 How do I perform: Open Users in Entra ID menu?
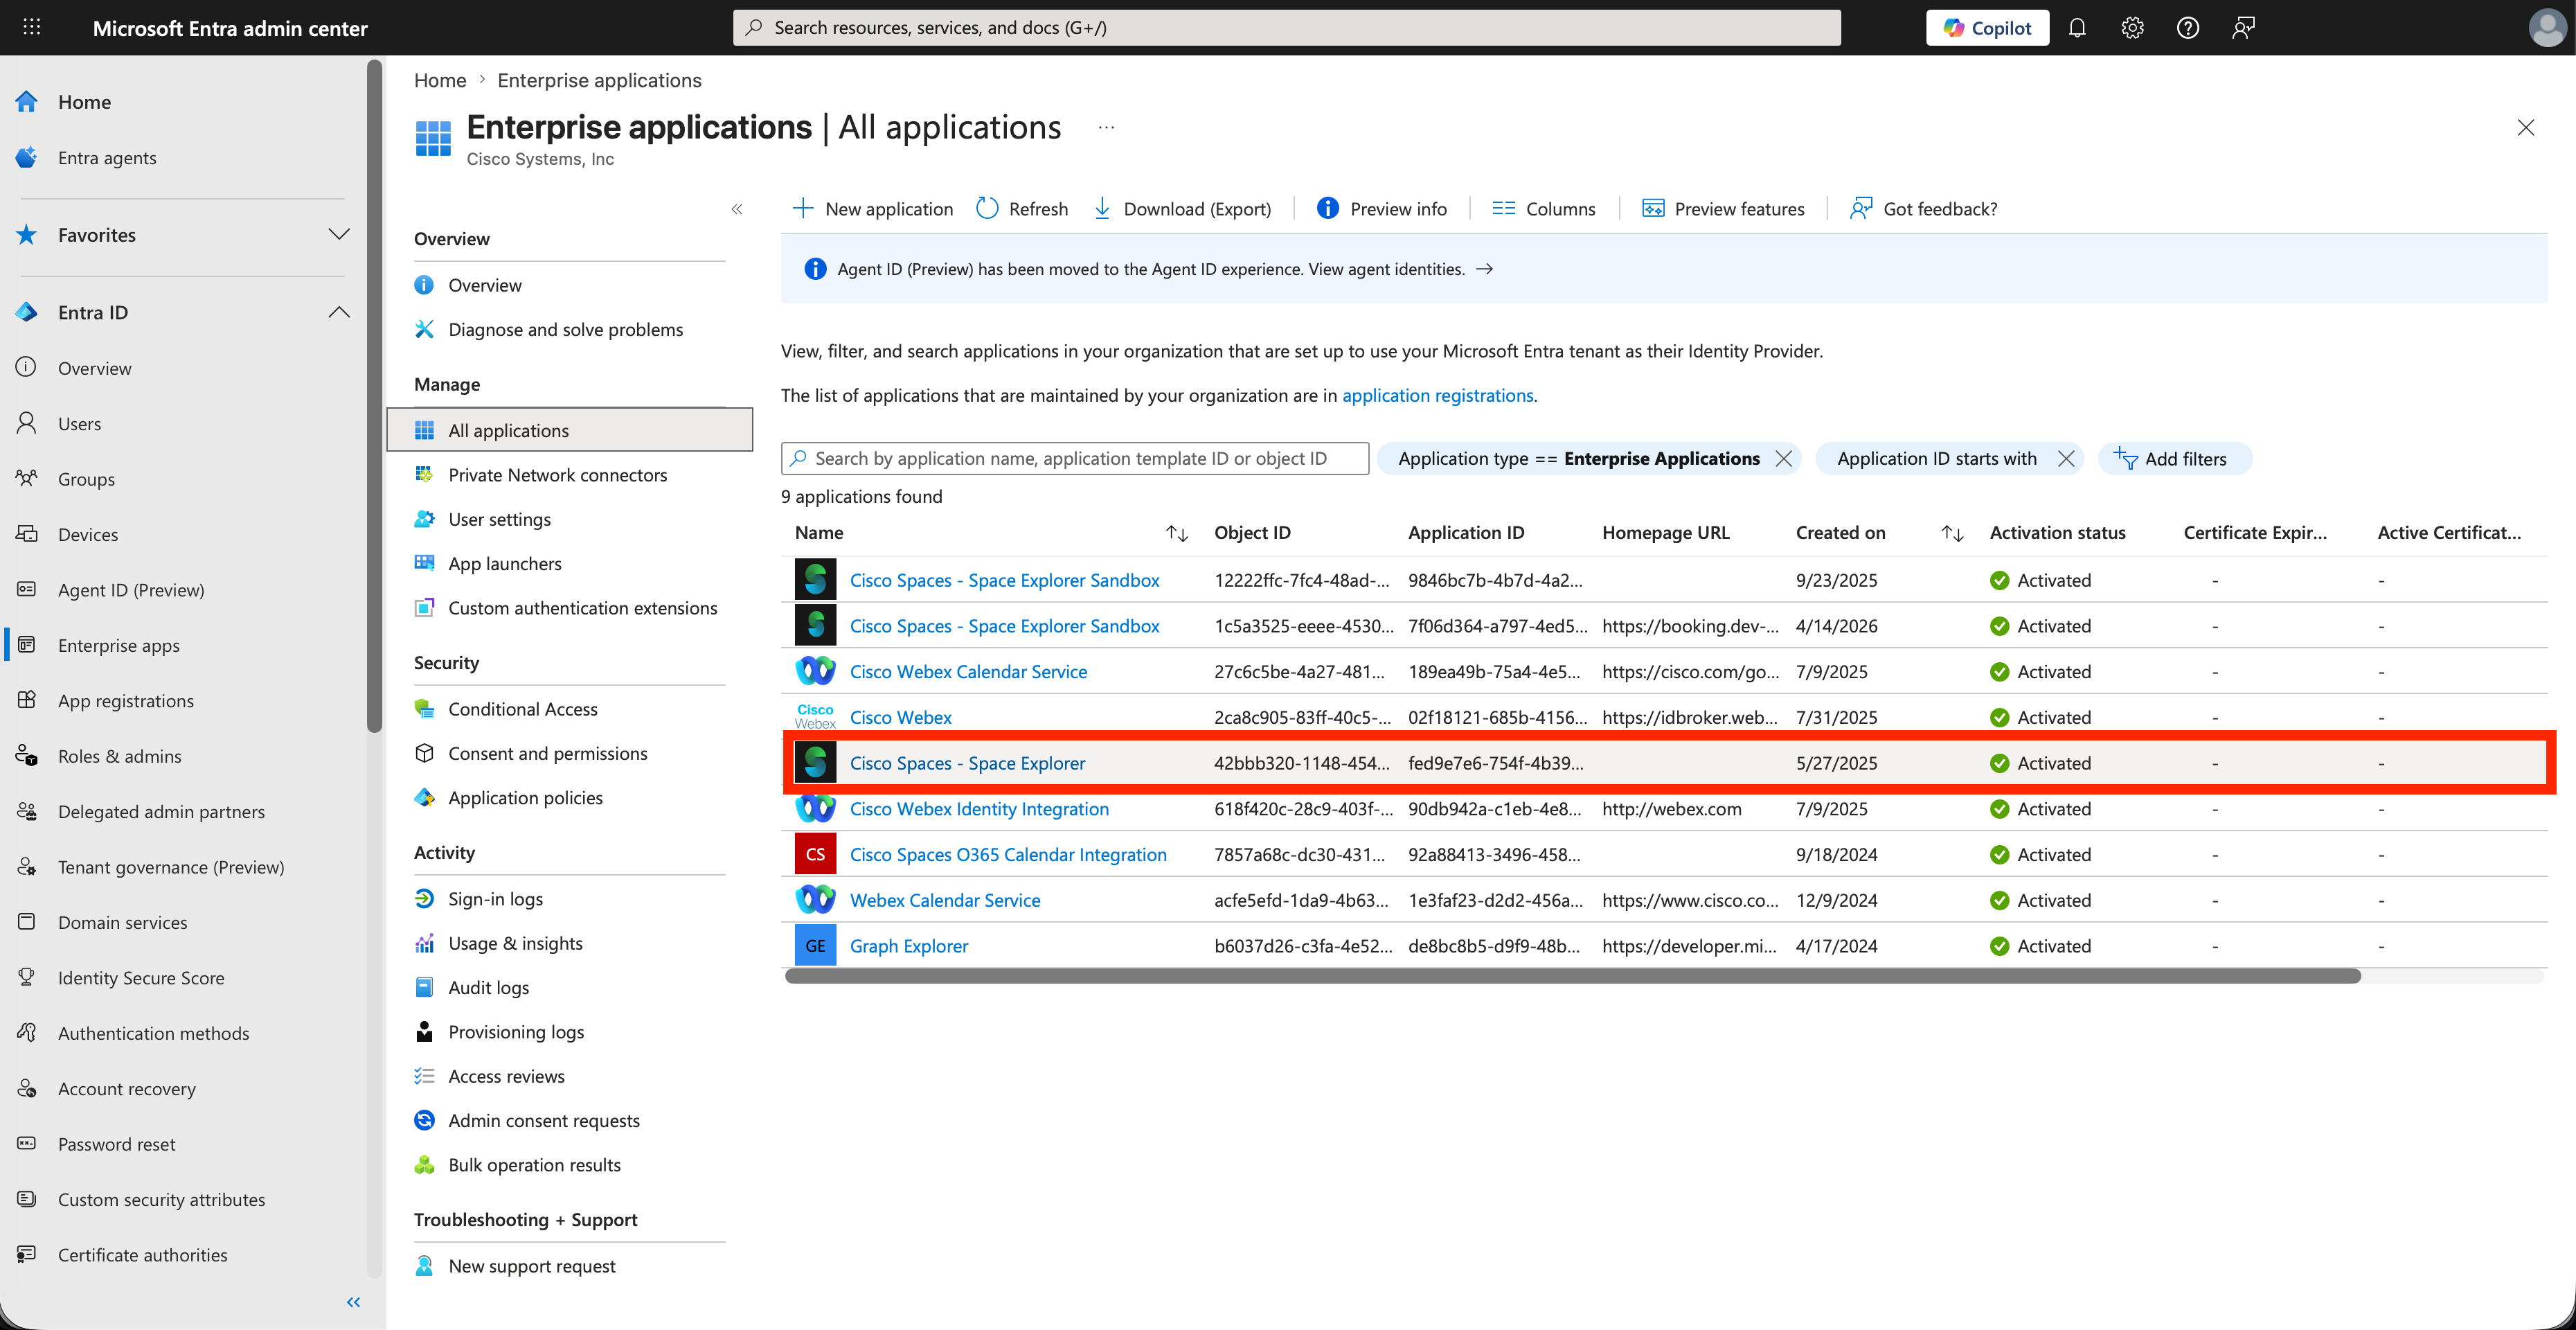[79, 423]
